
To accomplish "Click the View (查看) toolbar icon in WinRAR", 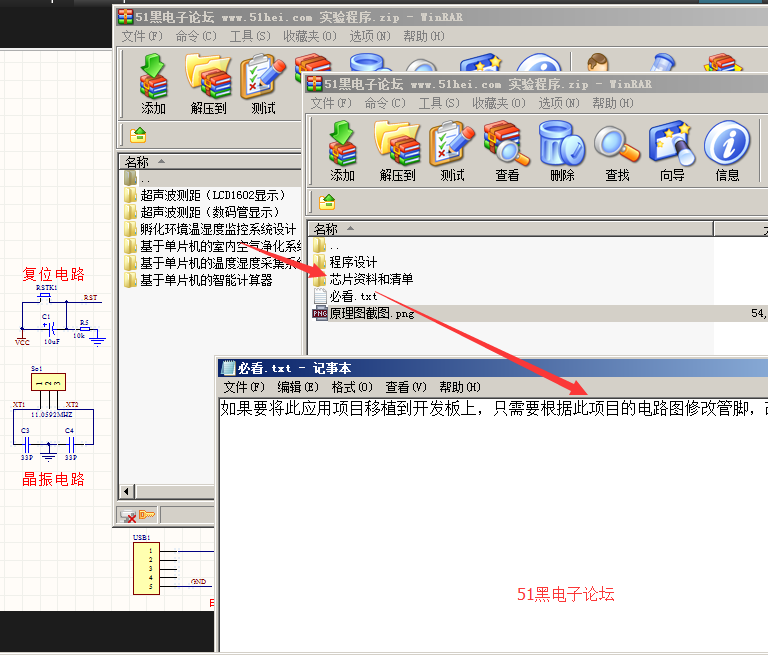I will pos(507,150).
